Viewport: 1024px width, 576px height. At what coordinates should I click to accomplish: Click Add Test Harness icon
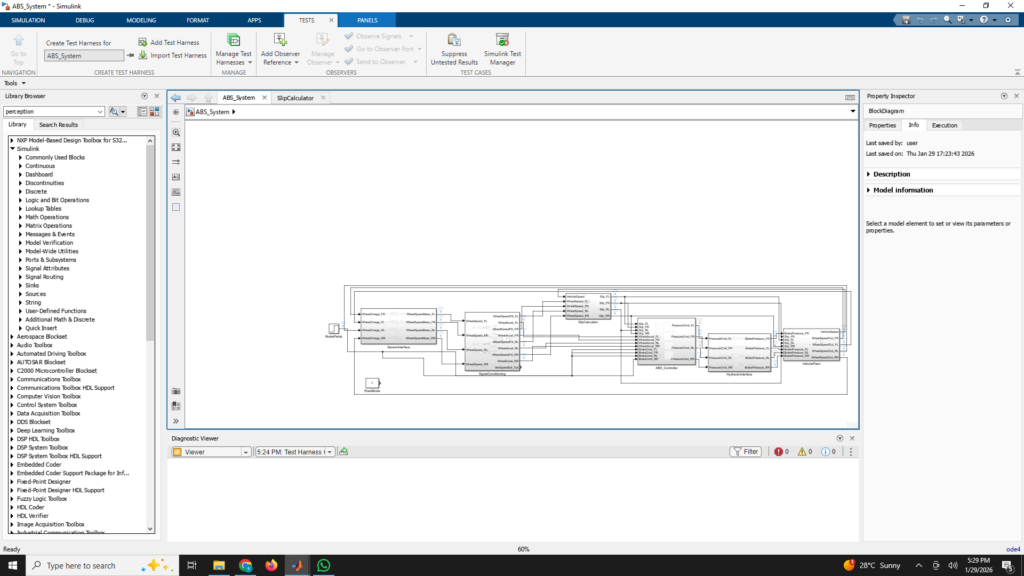pos(142,43)
